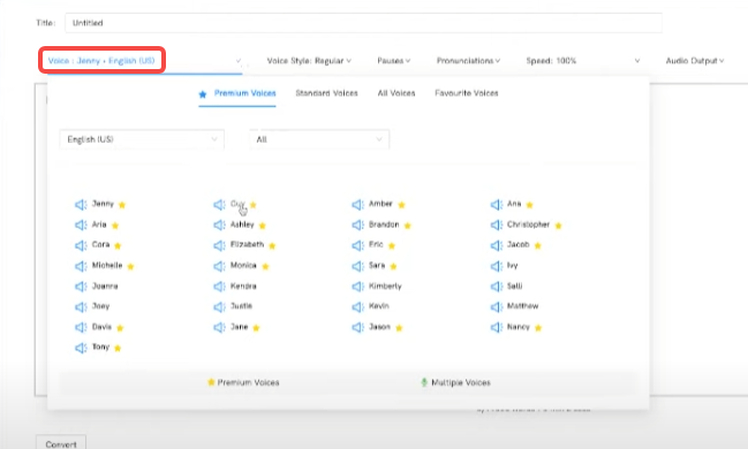
Task: Play the Guy voice preview speaker icon
Action: [220, 204]
